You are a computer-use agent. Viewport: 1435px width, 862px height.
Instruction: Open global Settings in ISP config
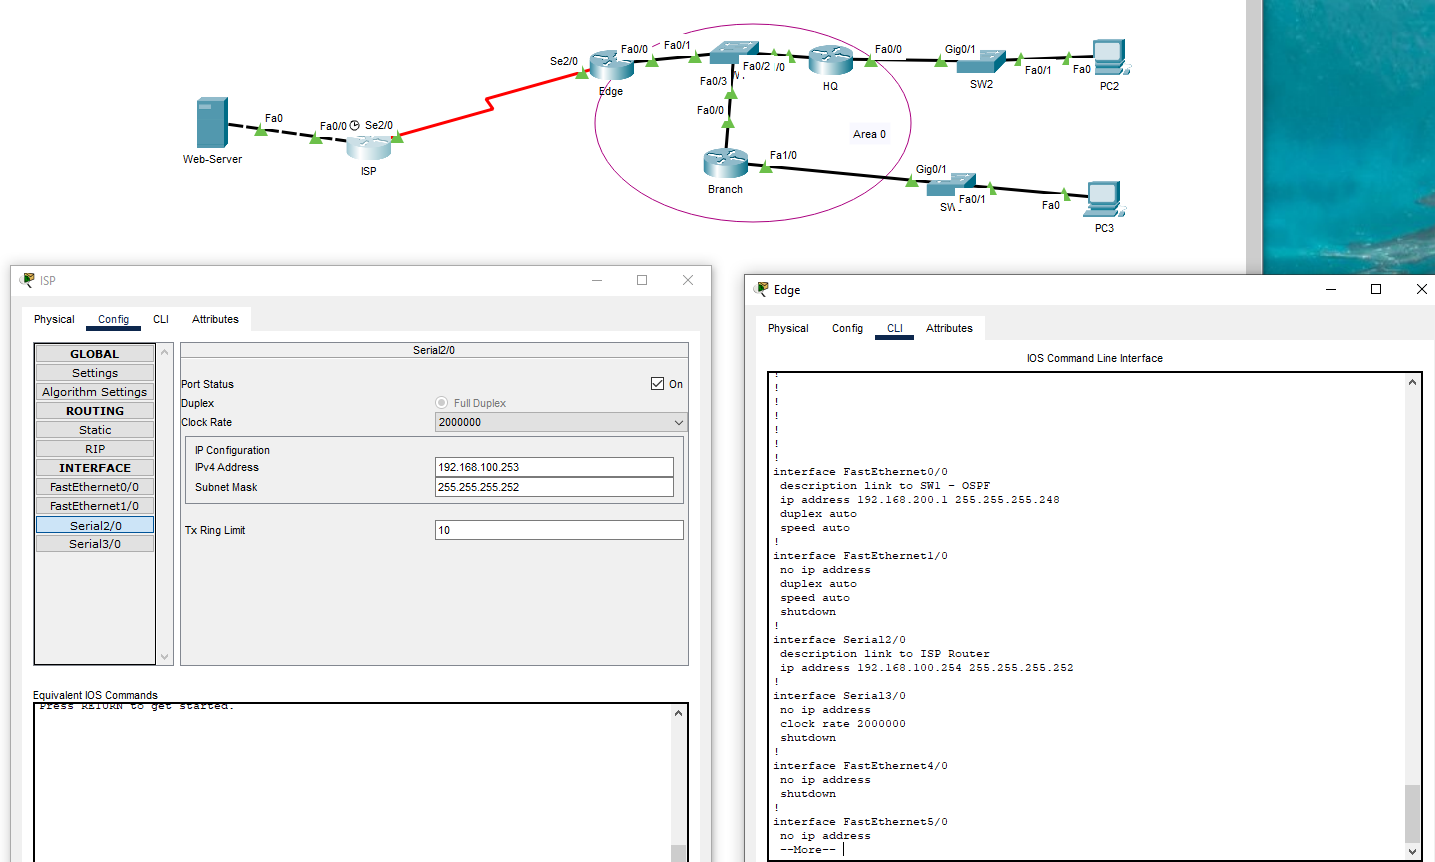click(x=95, y=373)
